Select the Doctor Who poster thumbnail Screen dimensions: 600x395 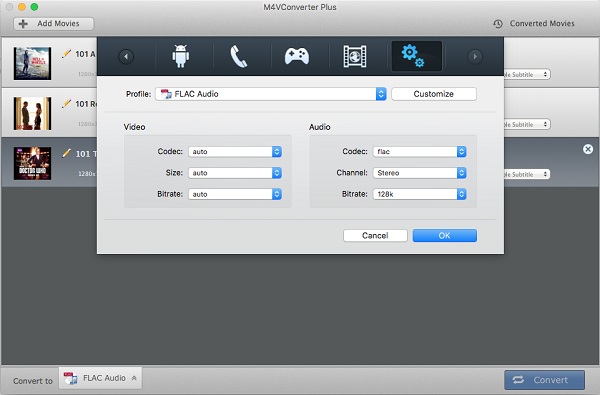[32, 163]
